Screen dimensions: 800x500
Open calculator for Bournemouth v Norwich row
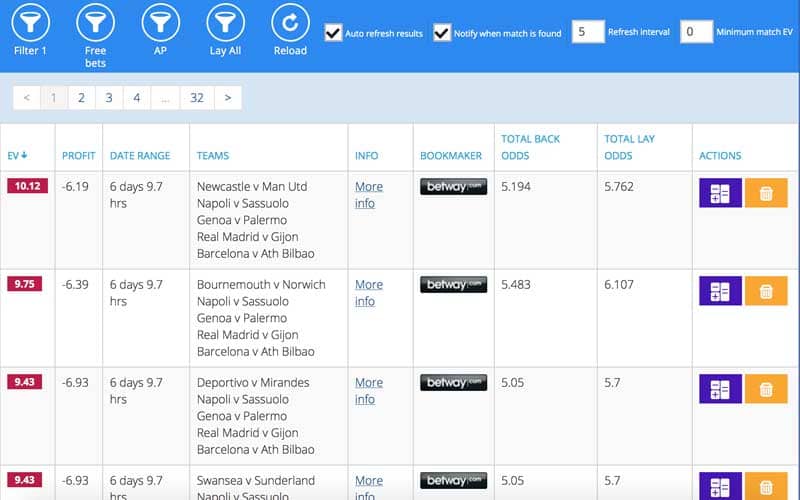tap(720, 291)
